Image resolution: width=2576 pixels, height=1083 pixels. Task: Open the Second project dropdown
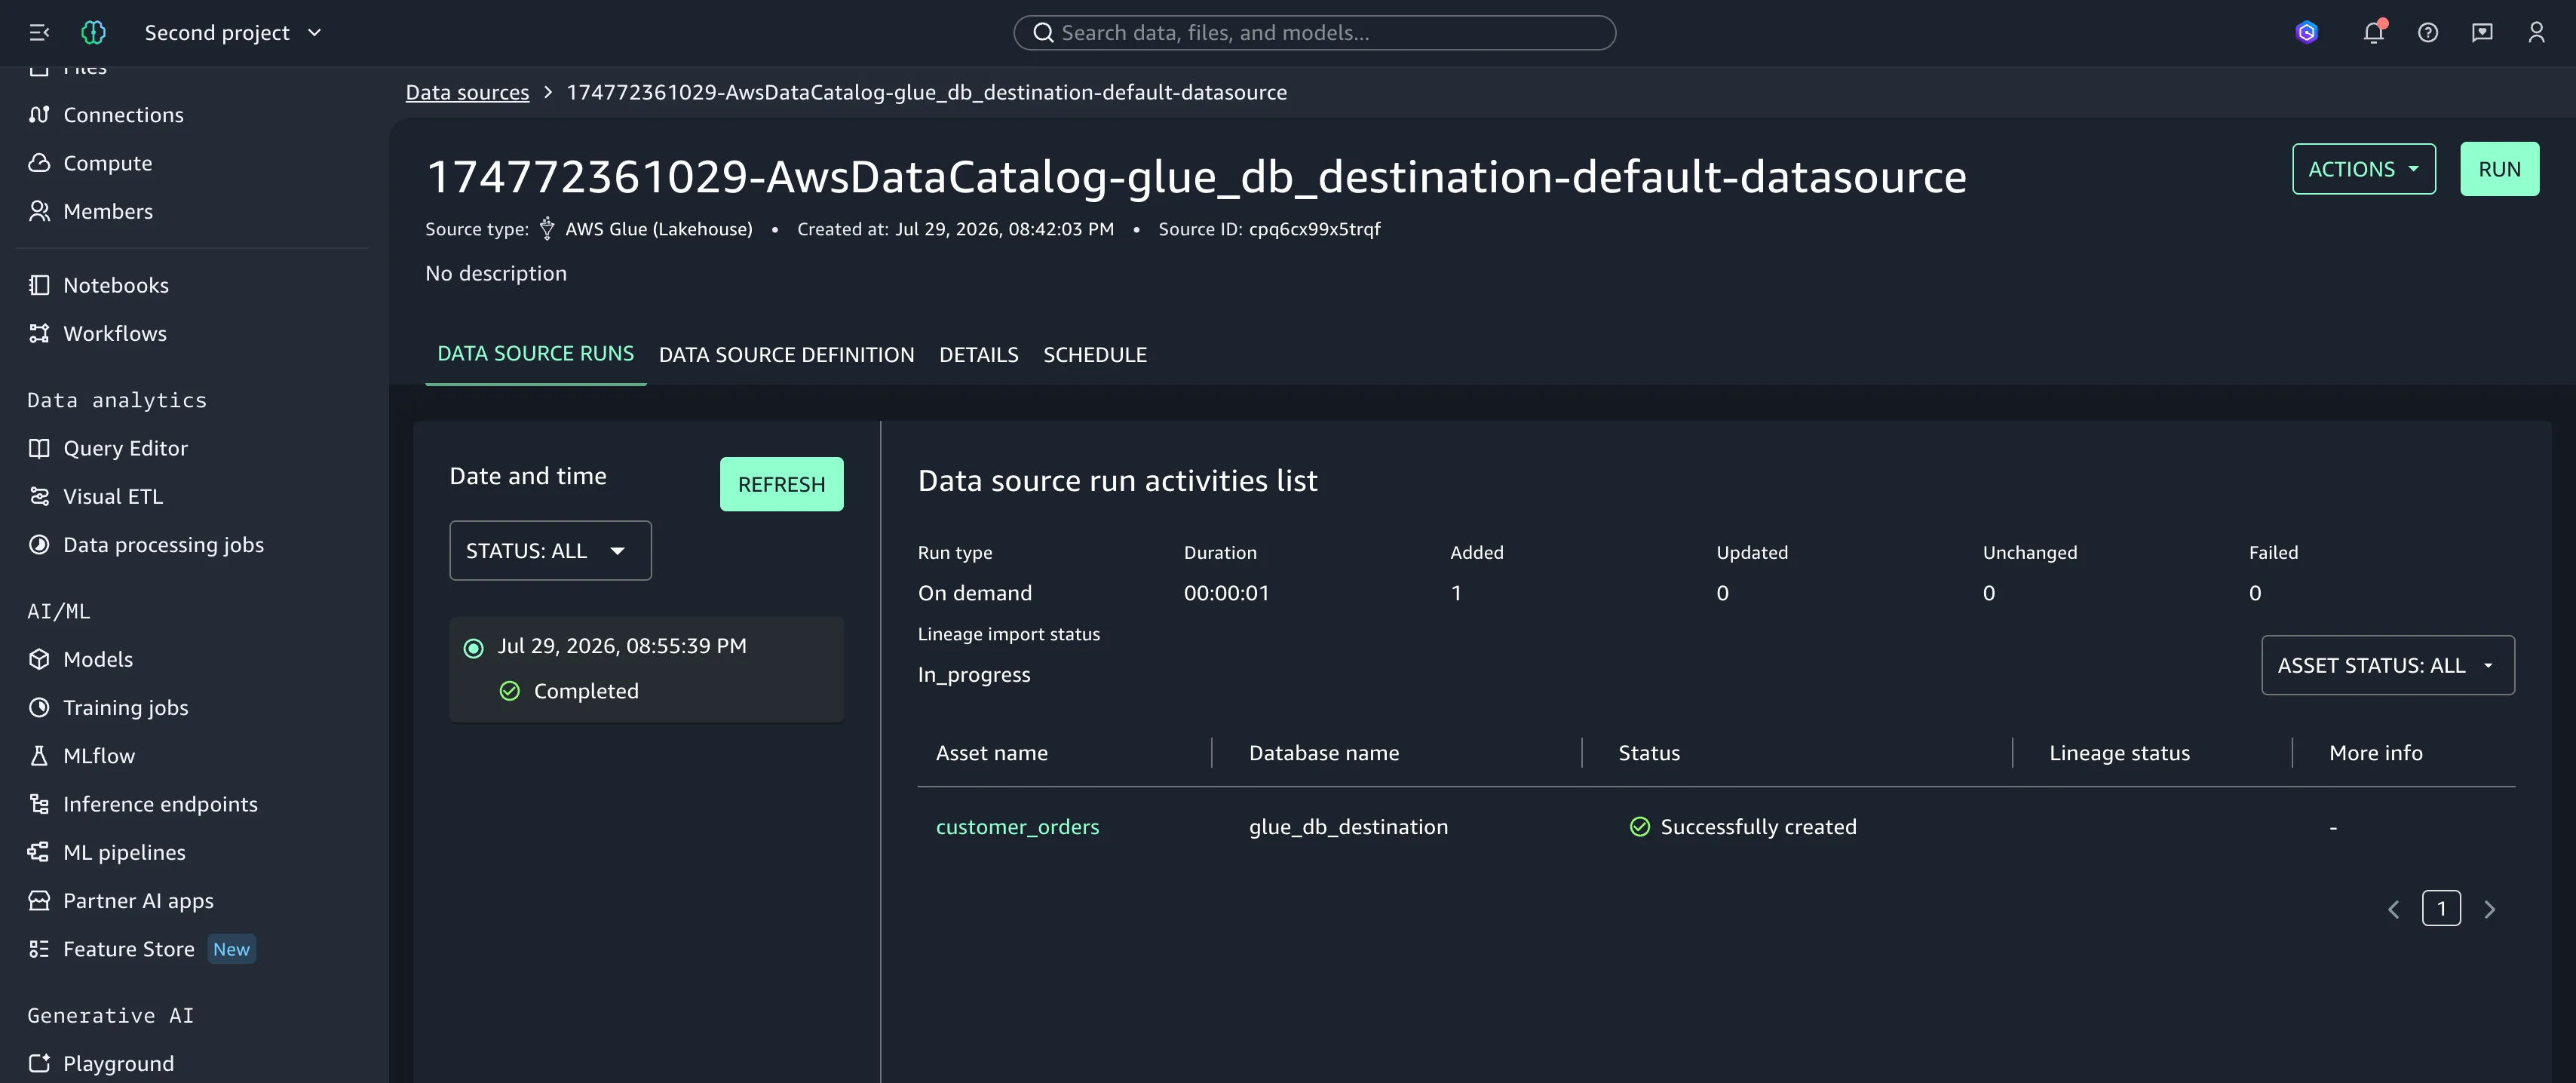(233, 33)
